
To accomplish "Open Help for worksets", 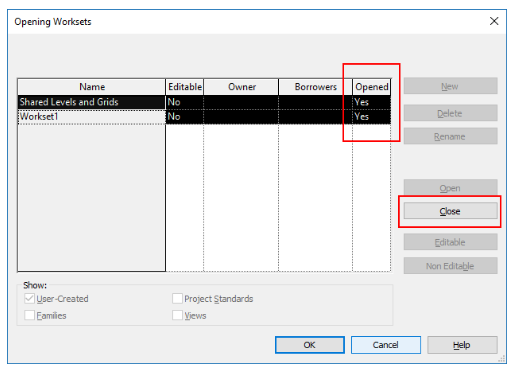I will click(x=462, y=345).
